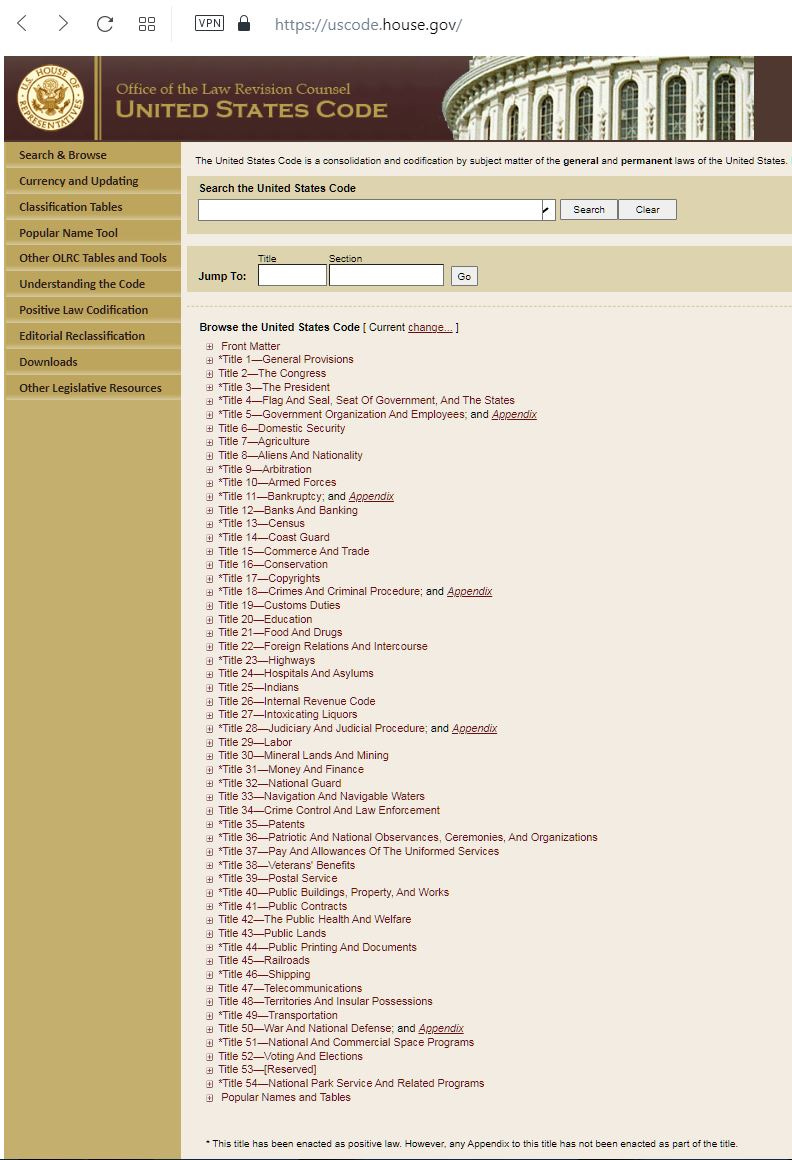792x1160 pixels.
Task: Select Title 8—Aliens And Nationality
Action: 291,455
